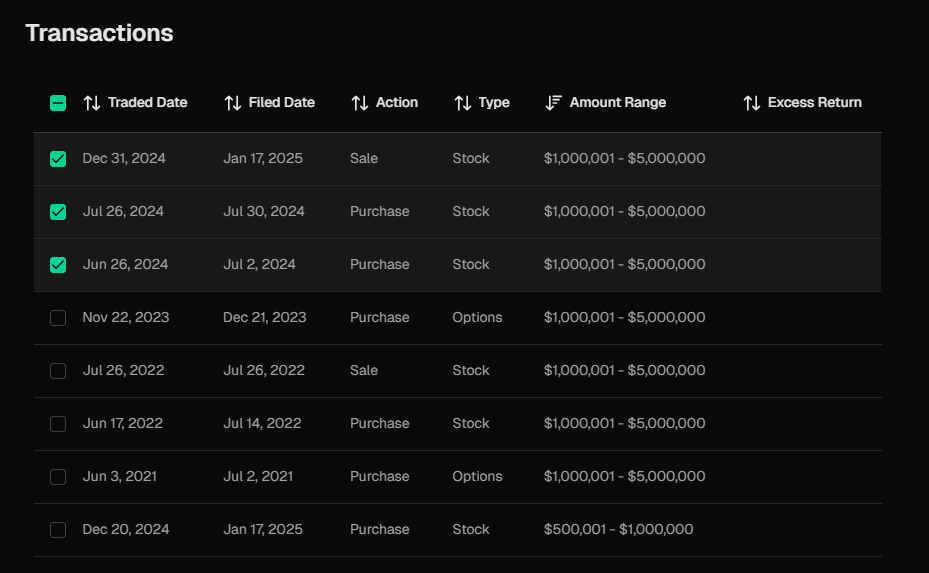
Task: Click sort arrows icon beside Type
Action: click(463, 103)
